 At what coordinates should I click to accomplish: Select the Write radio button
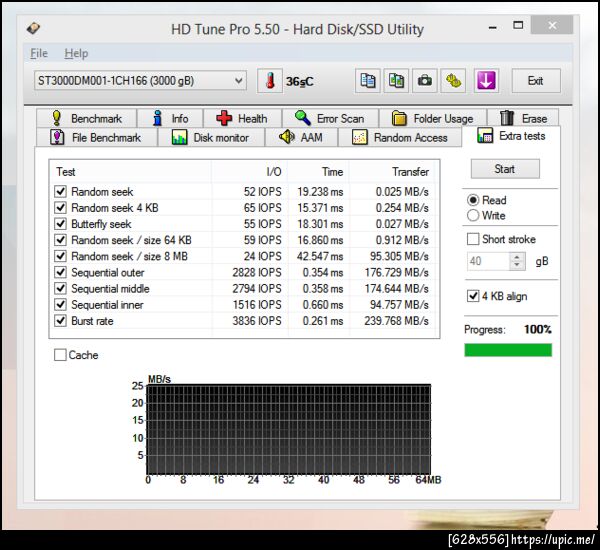(473, 215)
